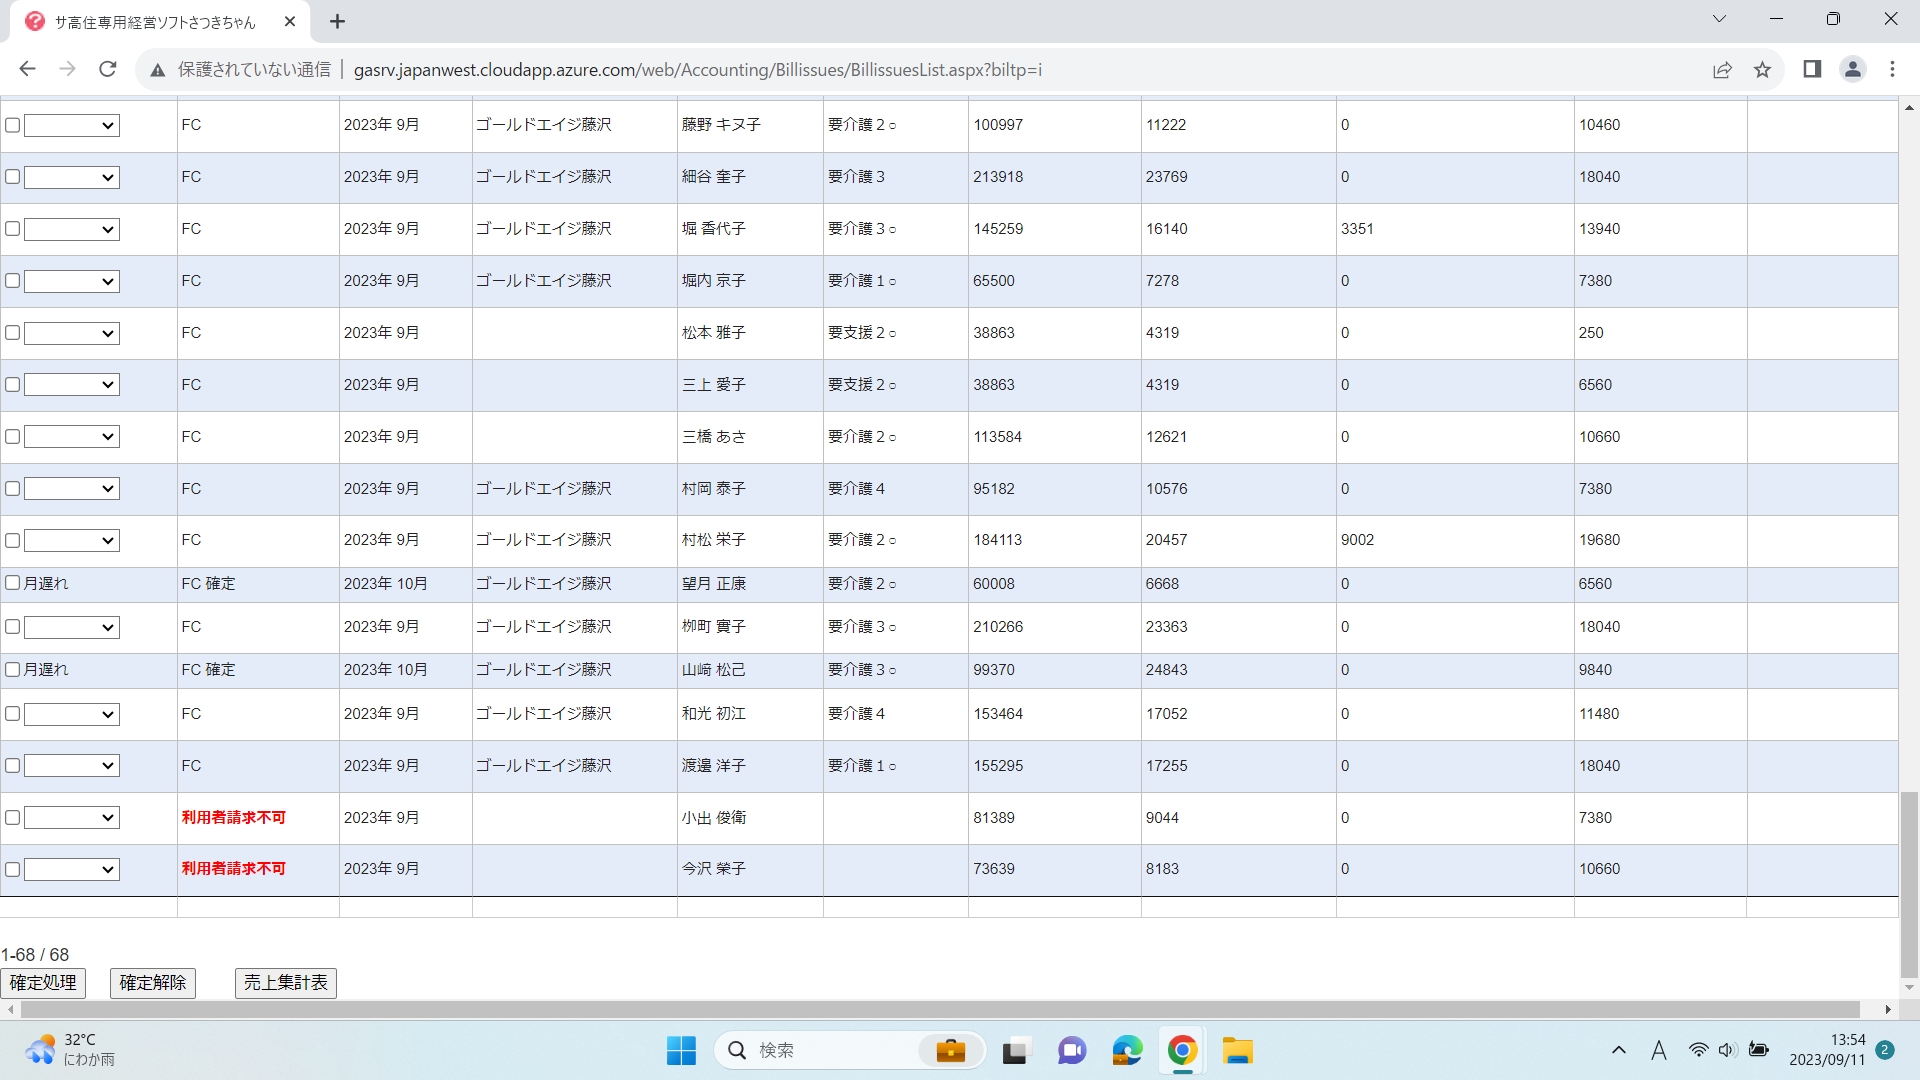Open Chrome three-dot menu
Viewport: 1920px width, 1080px height.
pos(1892,69)
